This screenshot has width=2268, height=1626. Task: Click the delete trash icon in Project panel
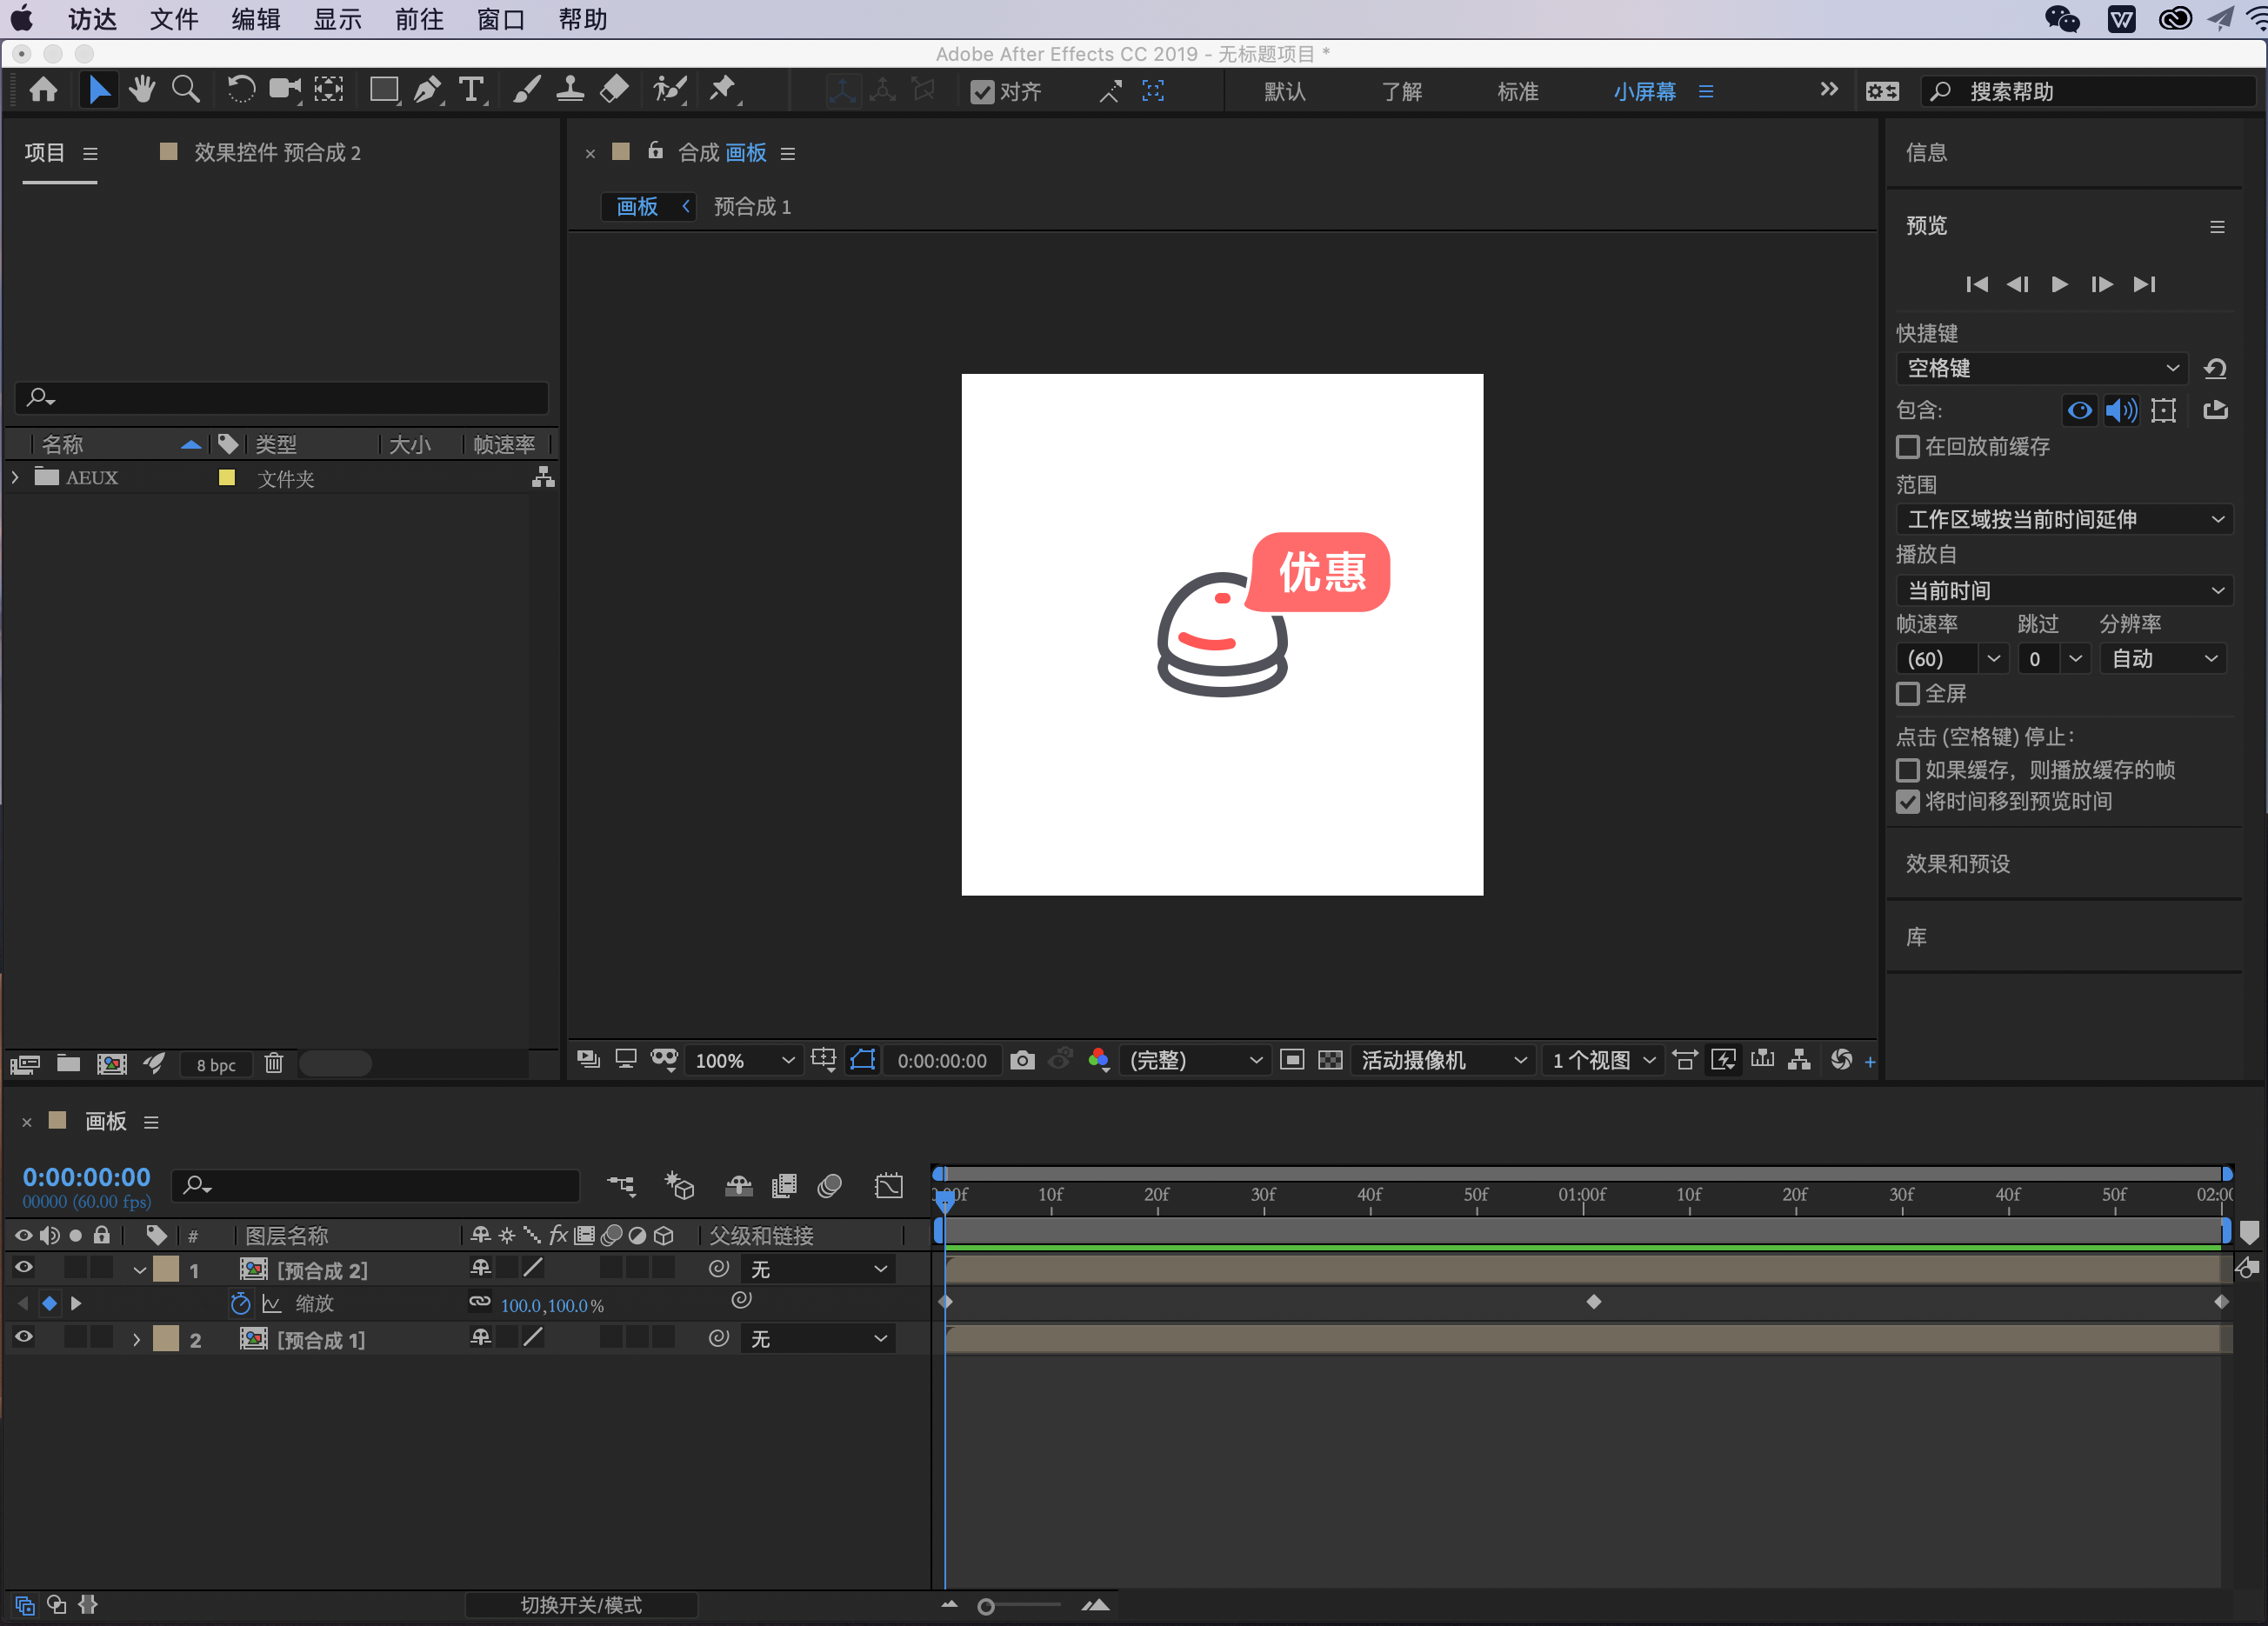tap(274, 1064)
